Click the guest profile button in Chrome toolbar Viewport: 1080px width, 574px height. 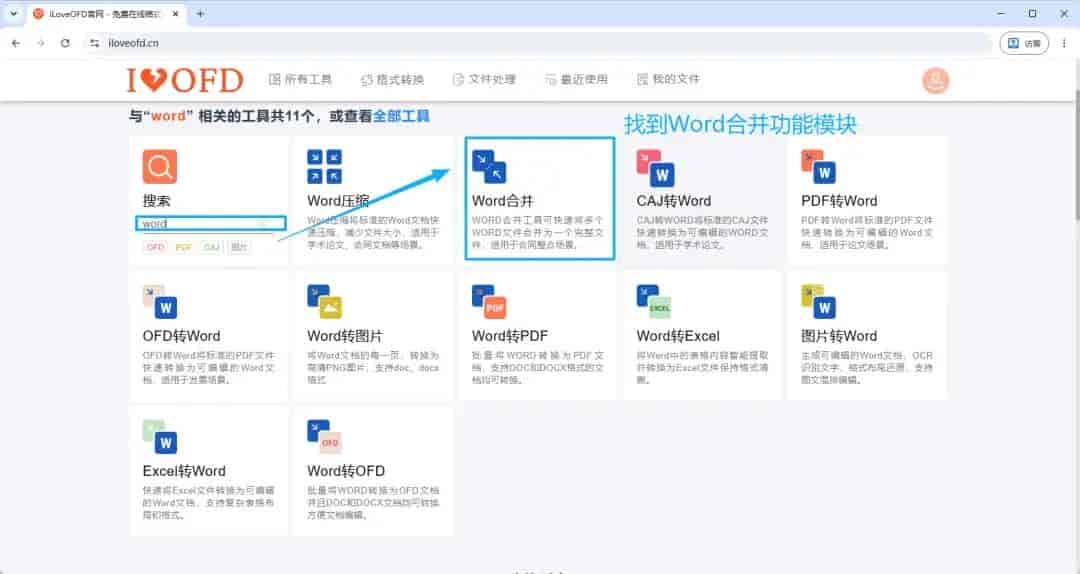click(1024, 43)
